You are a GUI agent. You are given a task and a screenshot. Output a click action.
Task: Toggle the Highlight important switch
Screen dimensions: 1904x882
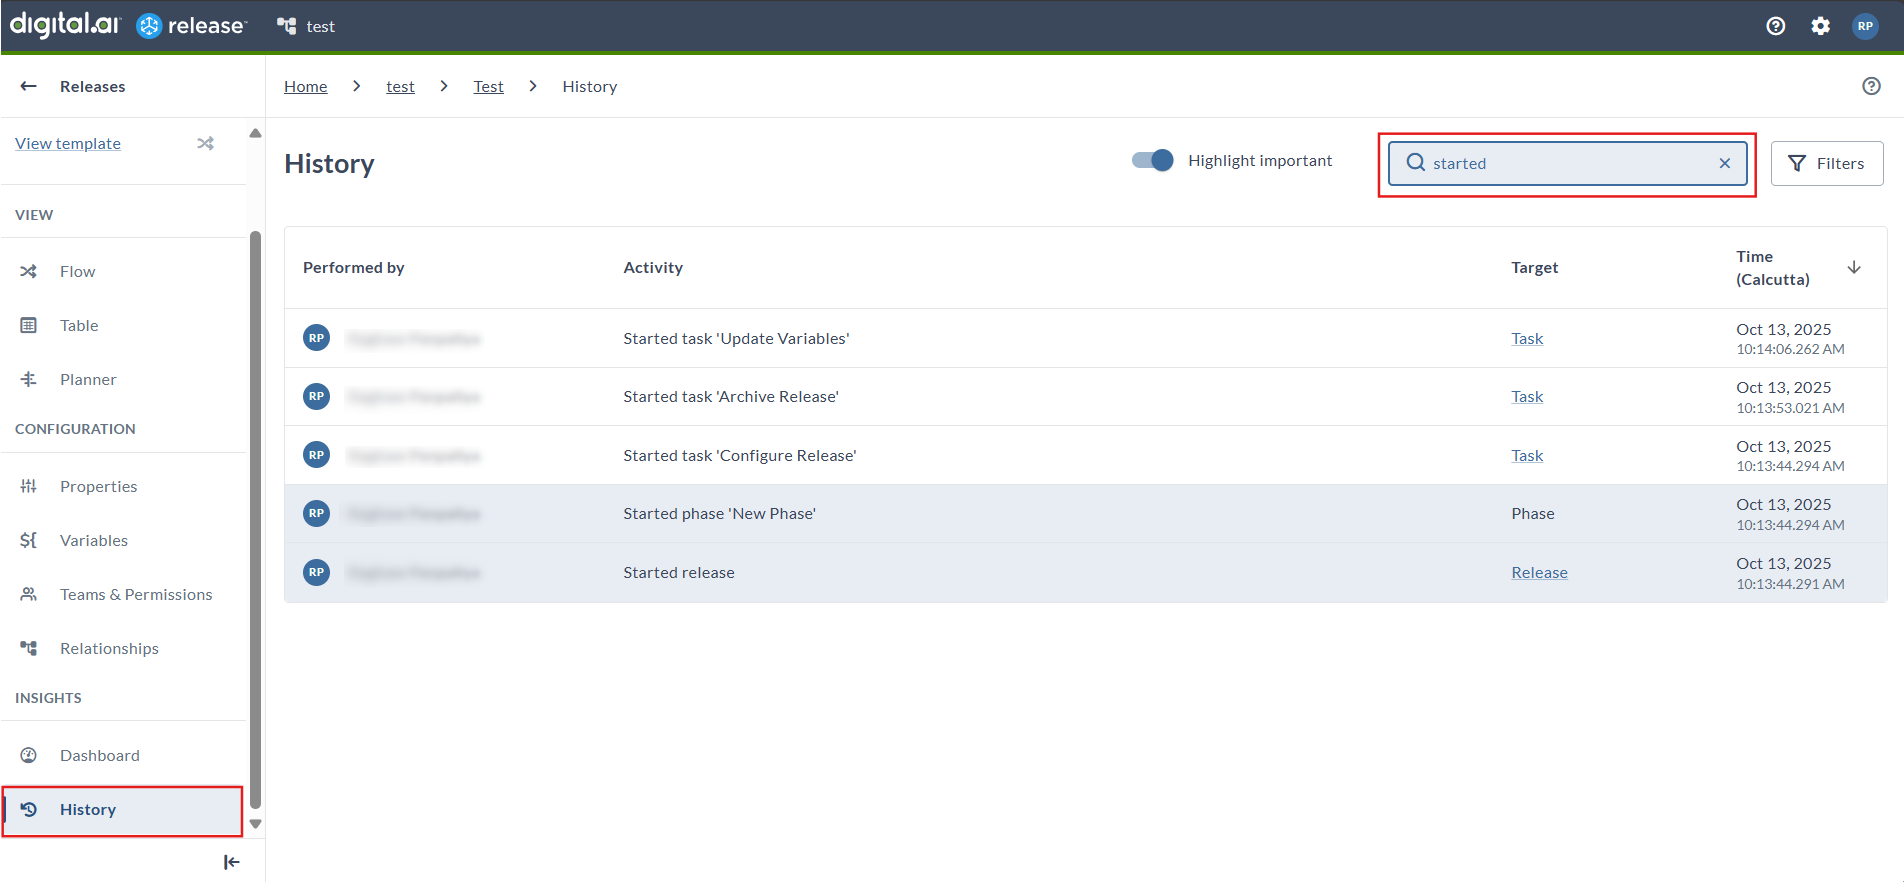click(x=1152, y=160)
